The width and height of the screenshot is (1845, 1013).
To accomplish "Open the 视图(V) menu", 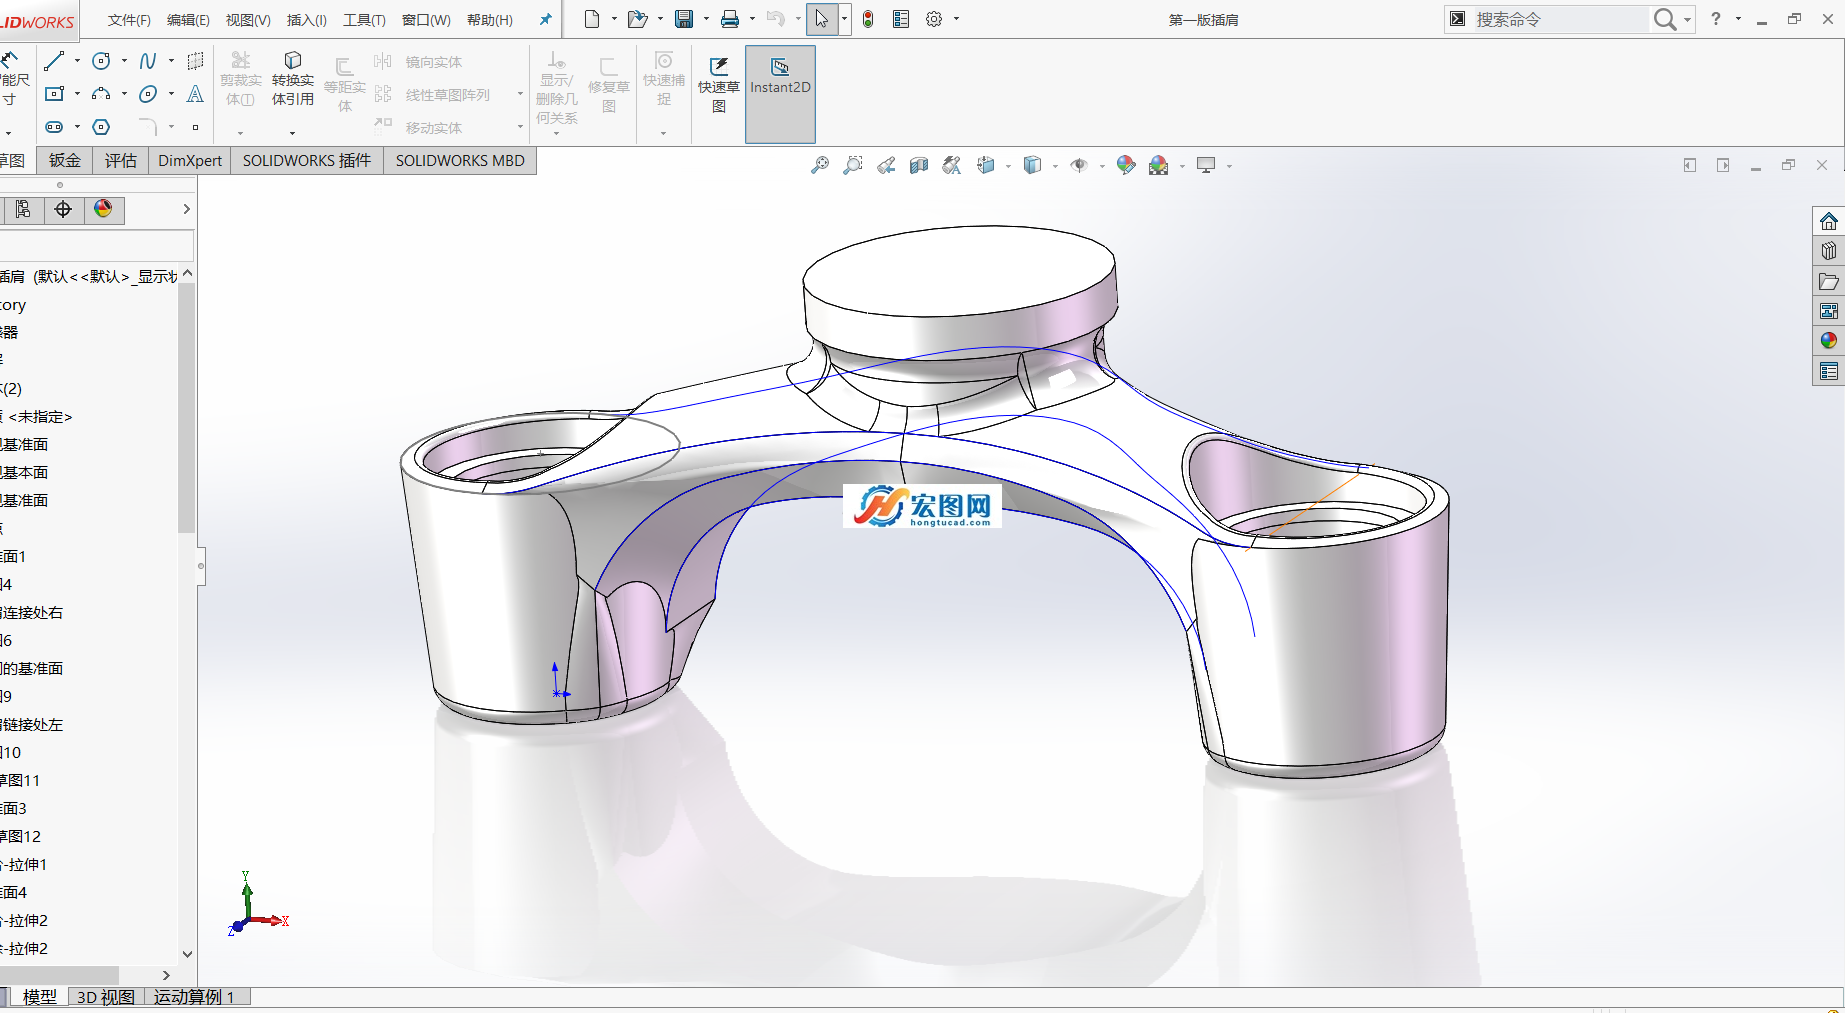I will click(x=248, y=20).
